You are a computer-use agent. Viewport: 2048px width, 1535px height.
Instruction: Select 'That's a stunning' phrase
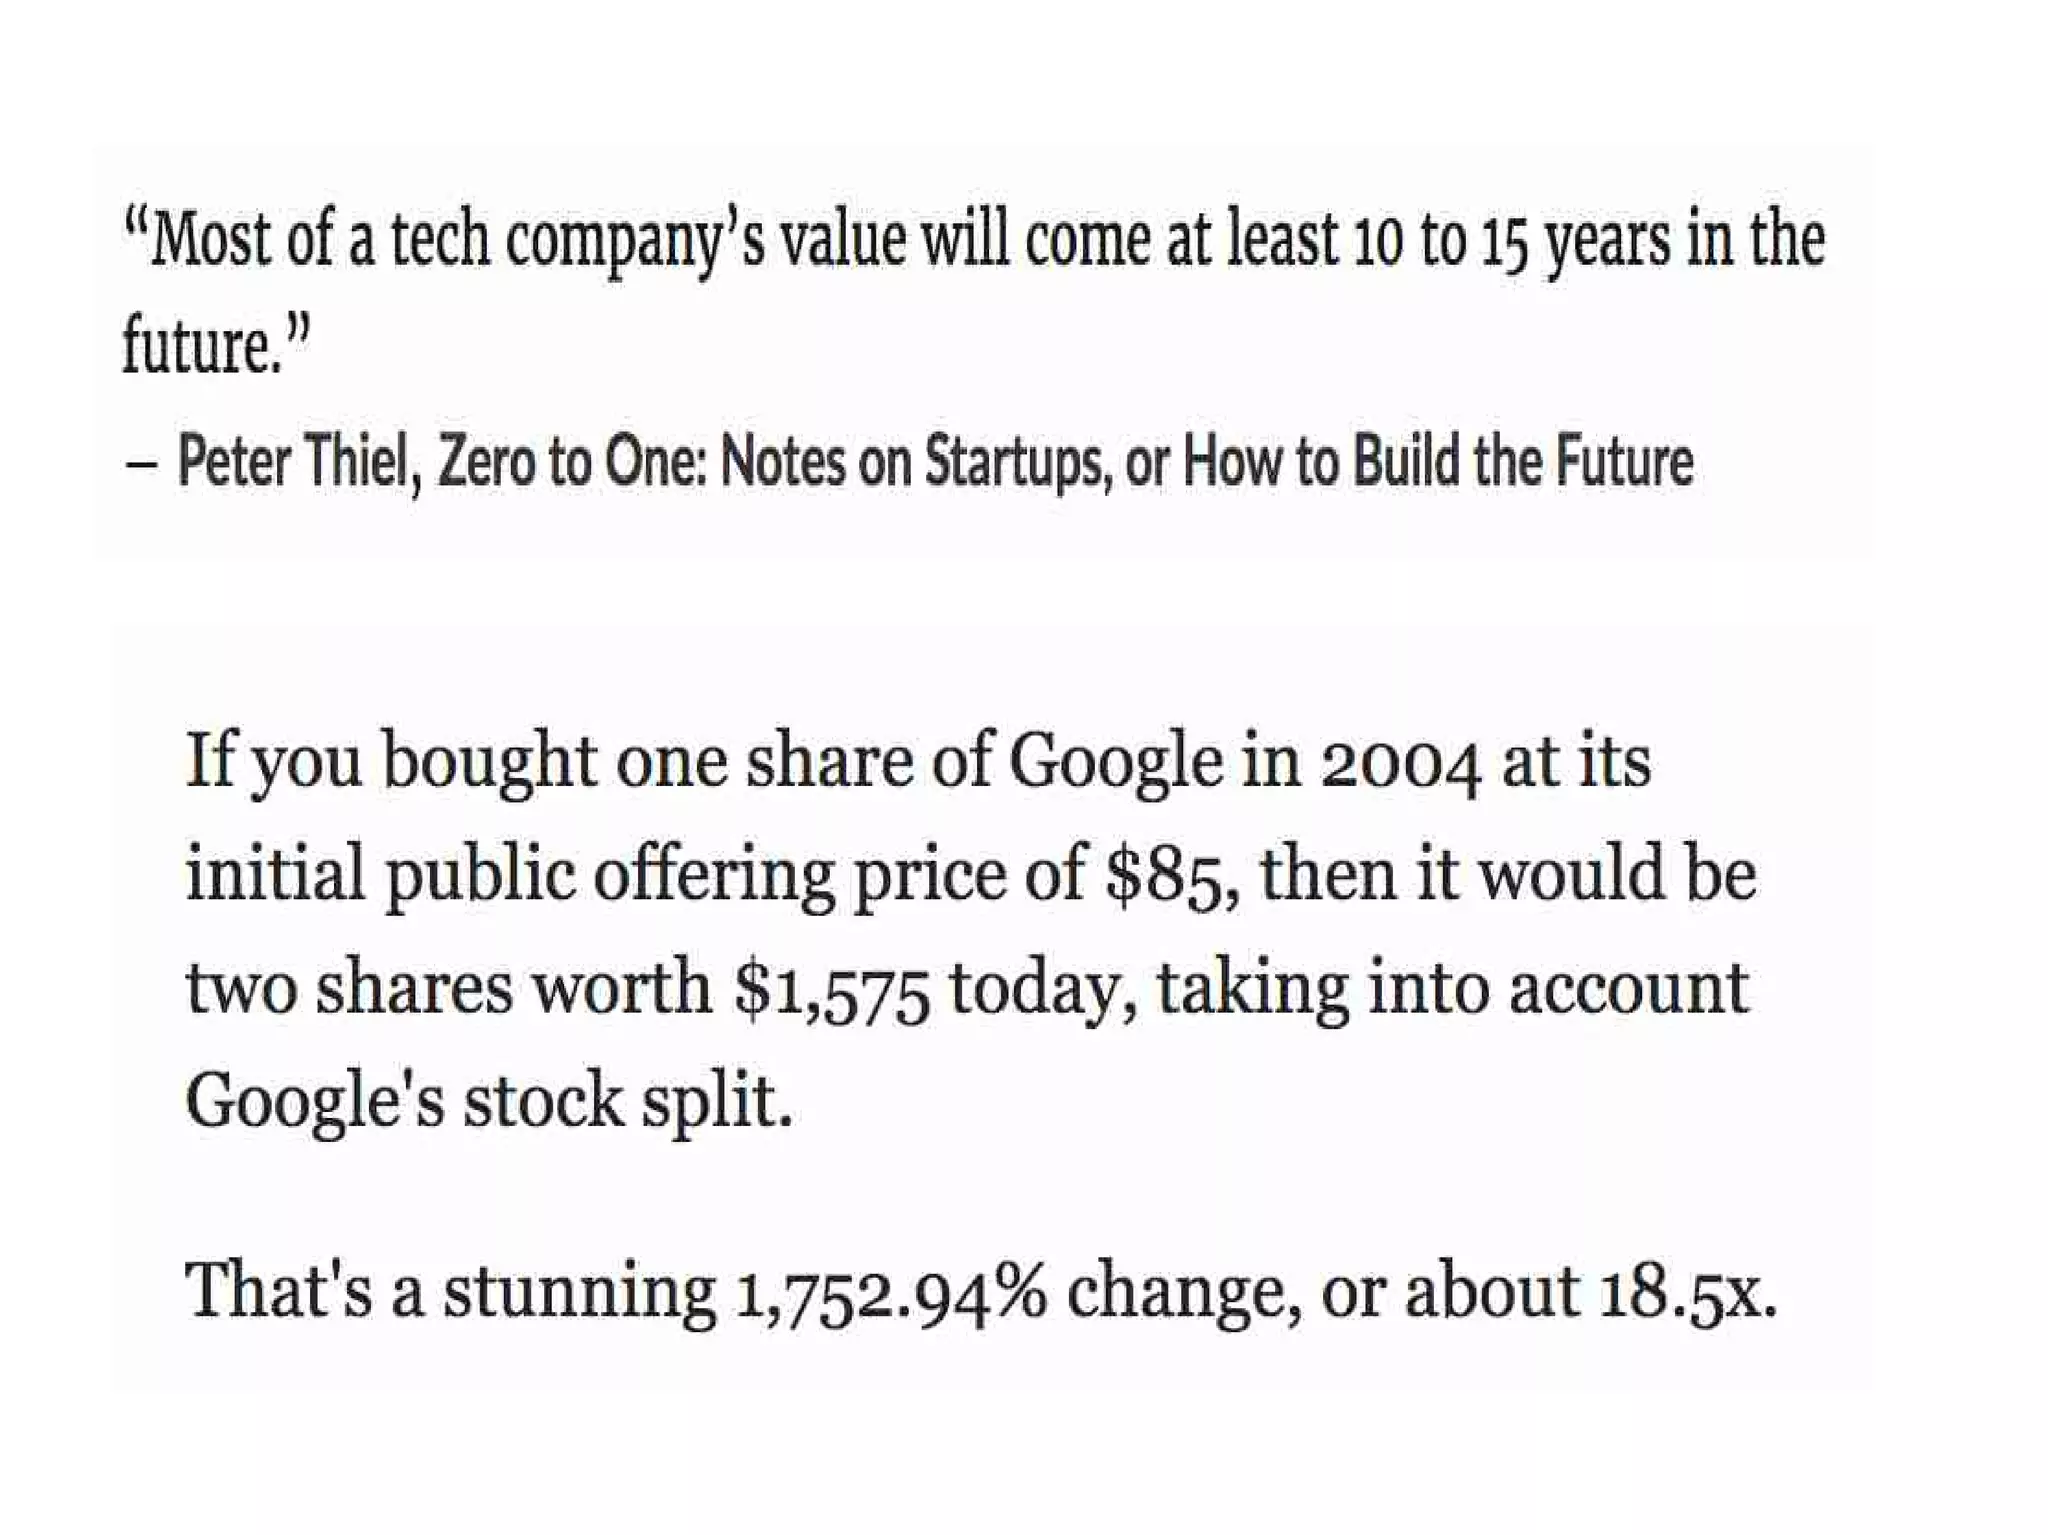[450, 1292]
